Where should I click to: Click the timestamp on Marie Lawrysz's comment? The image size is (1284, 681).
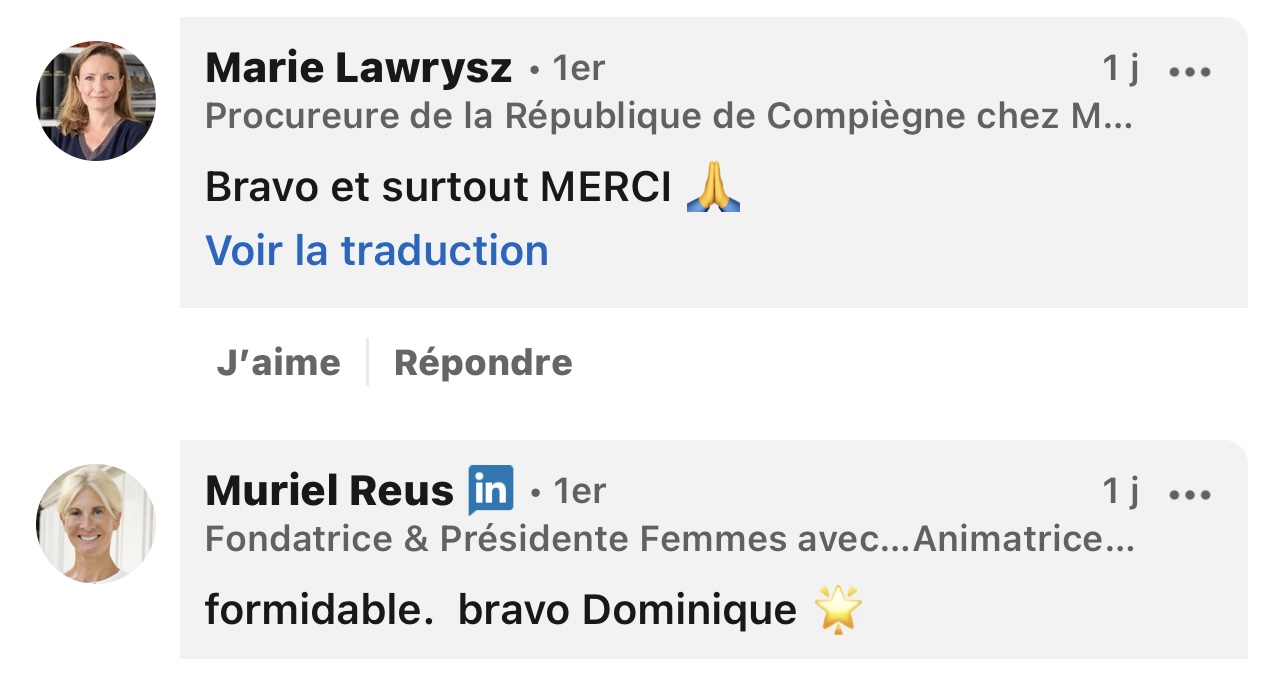tap(1120, 69)
